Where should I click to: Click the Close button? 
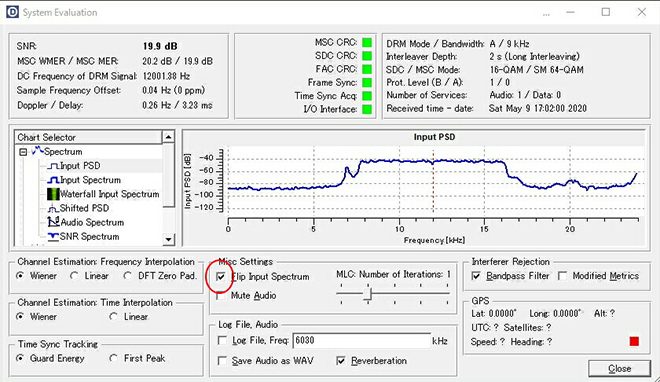pyautogui.click(x=620, y=369)
